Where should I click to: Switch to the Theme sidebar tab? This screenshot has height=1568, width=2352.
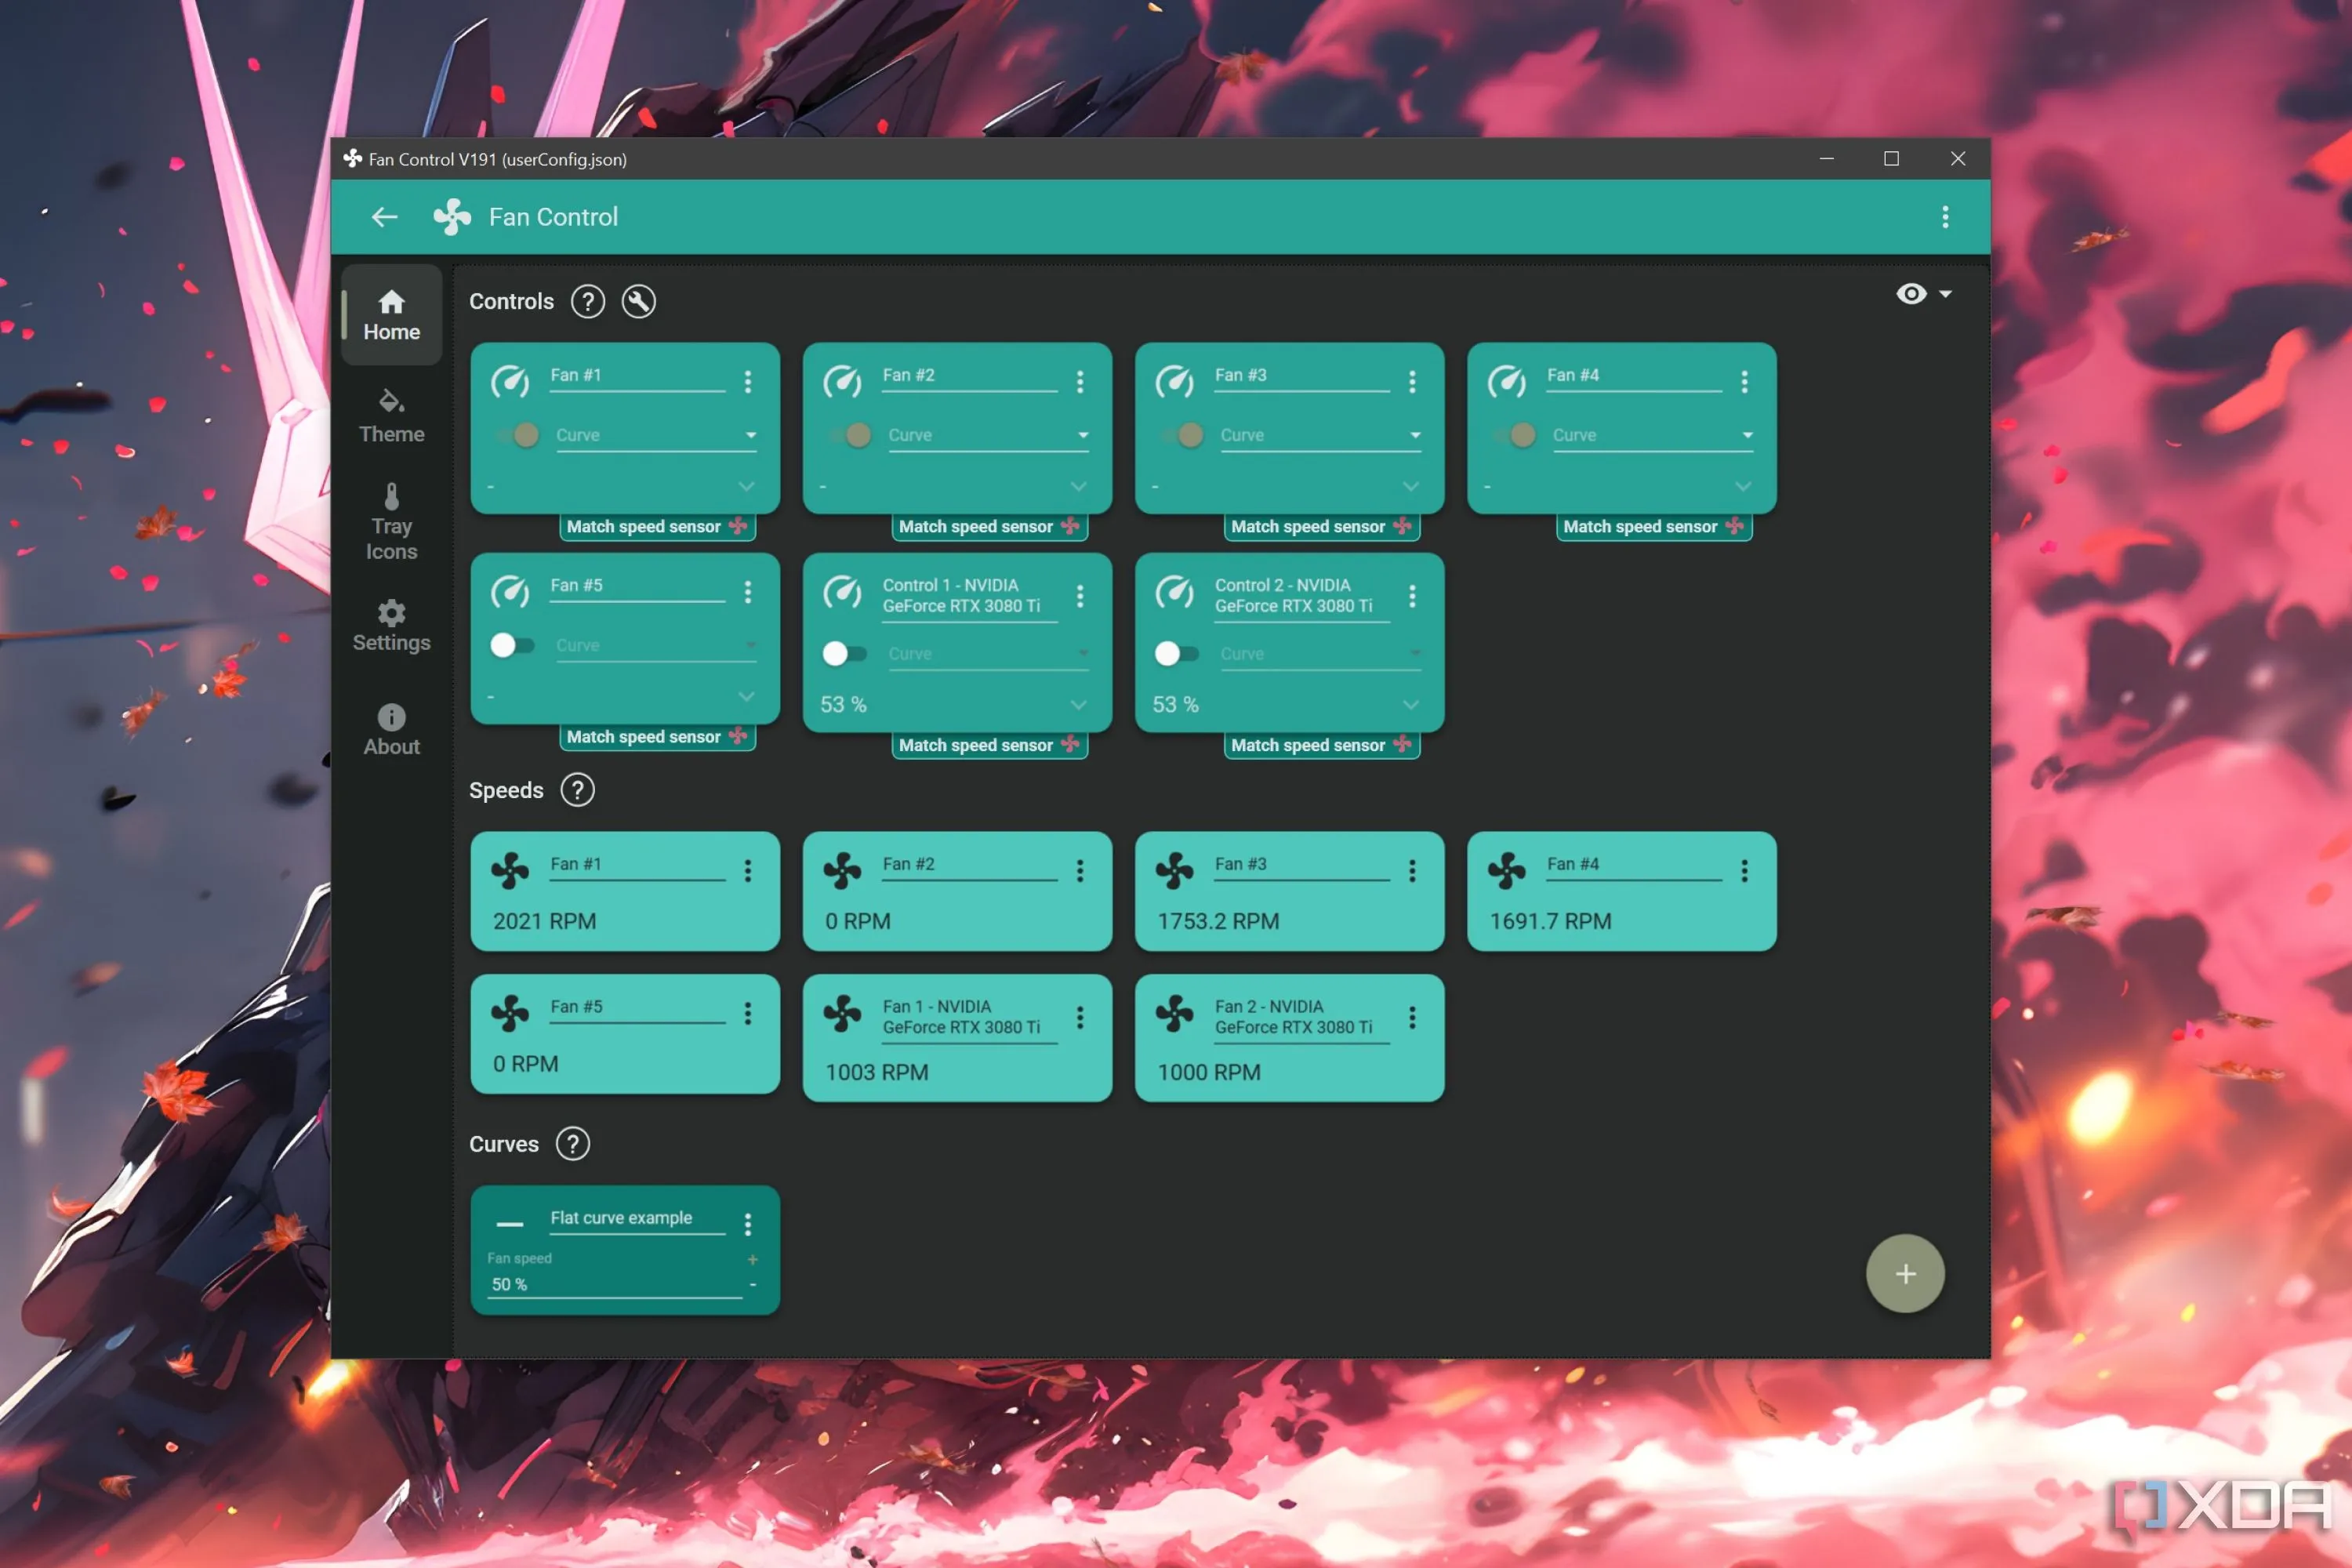[x=391, y=416]
